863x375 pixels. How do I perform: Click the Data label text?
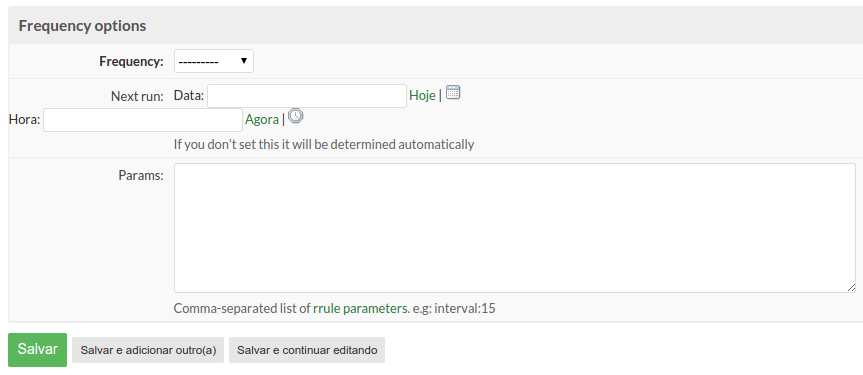click(189, 96)
